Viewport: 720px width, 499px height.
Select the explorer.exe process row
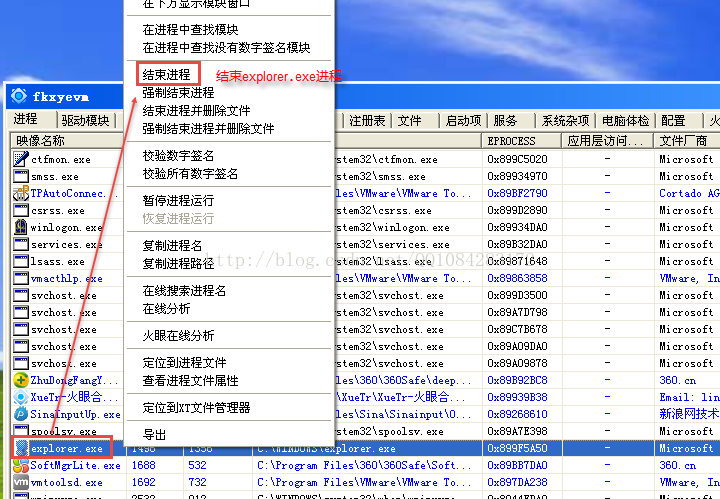(365, 448)
